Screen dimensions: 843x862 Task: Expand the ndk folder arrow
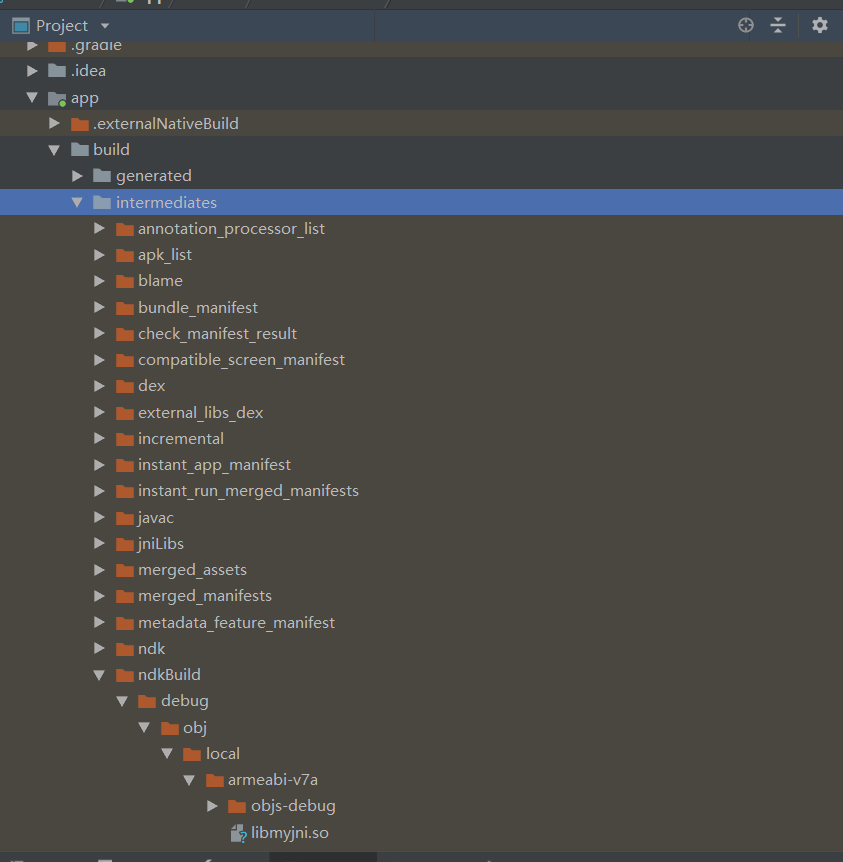point(99,649)
